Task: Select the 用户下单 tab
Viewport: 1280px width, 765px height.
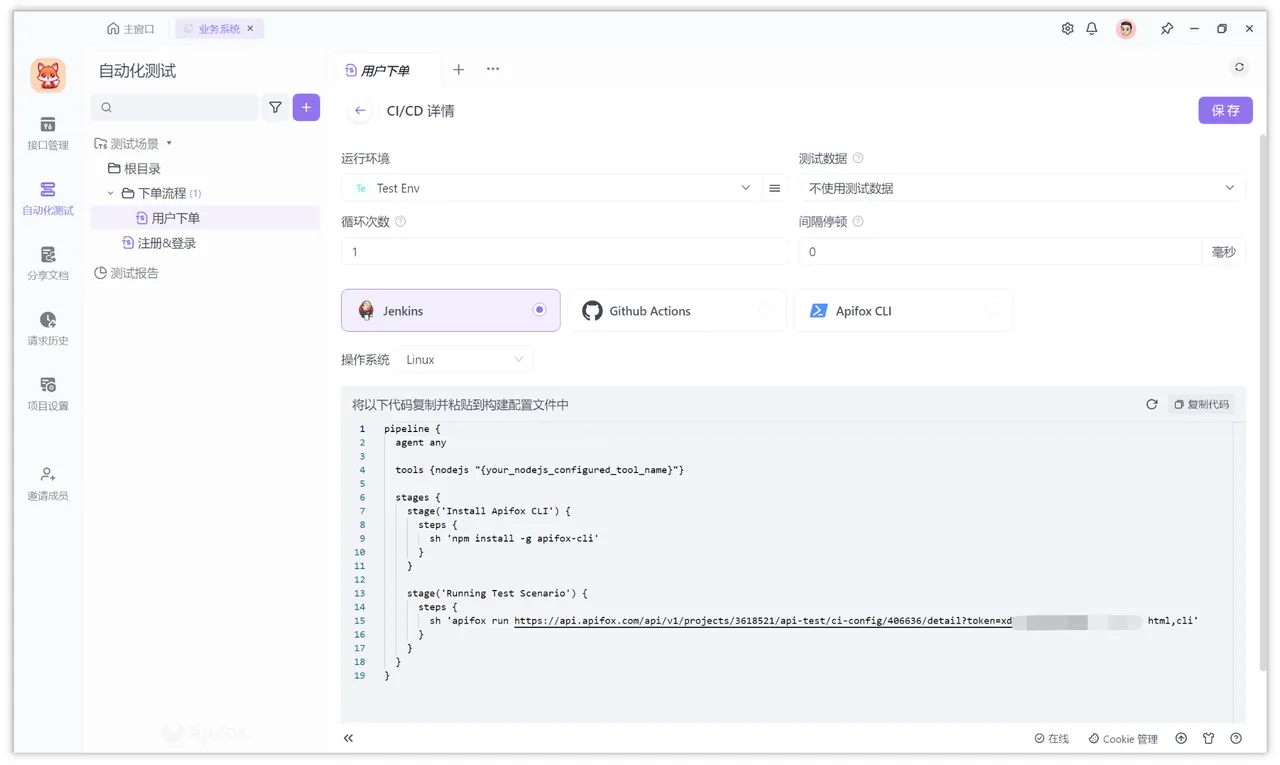Action: 385,70
